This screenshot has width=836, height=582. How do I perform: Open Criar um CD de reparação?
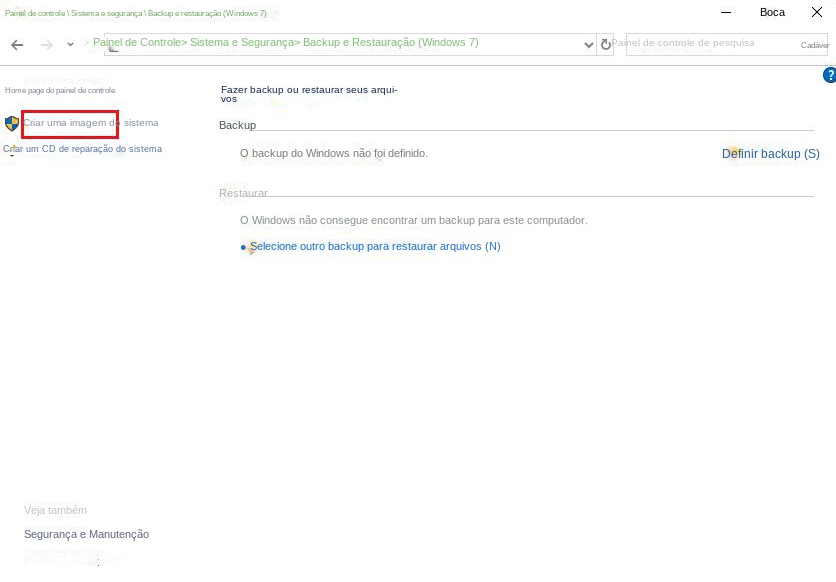pyautogui.click(x=83, y=149)
